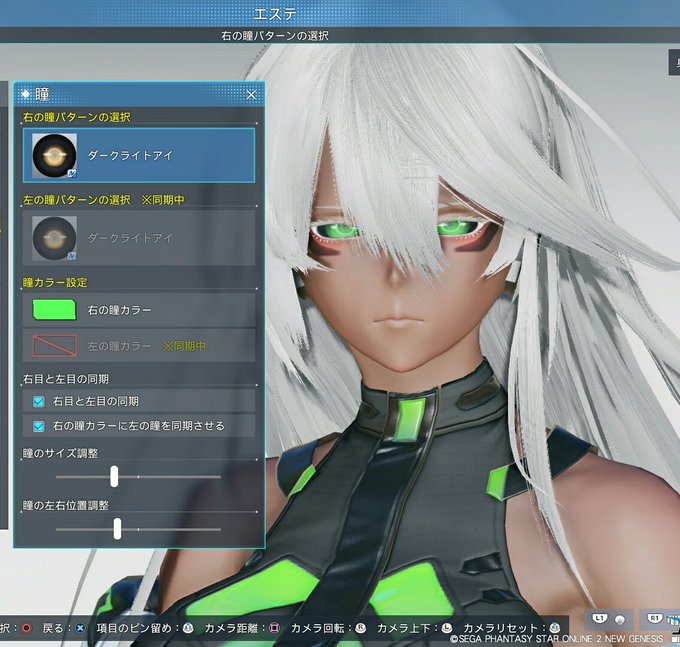
Task: Click the right pupil pattern thumbnail icon
Action: coord(54,155)
